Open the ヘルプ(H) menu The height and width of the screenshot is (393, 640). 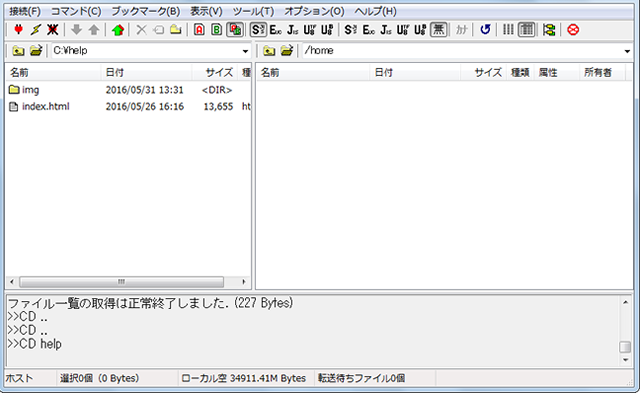pyautogui.click(x=376, y=11)
